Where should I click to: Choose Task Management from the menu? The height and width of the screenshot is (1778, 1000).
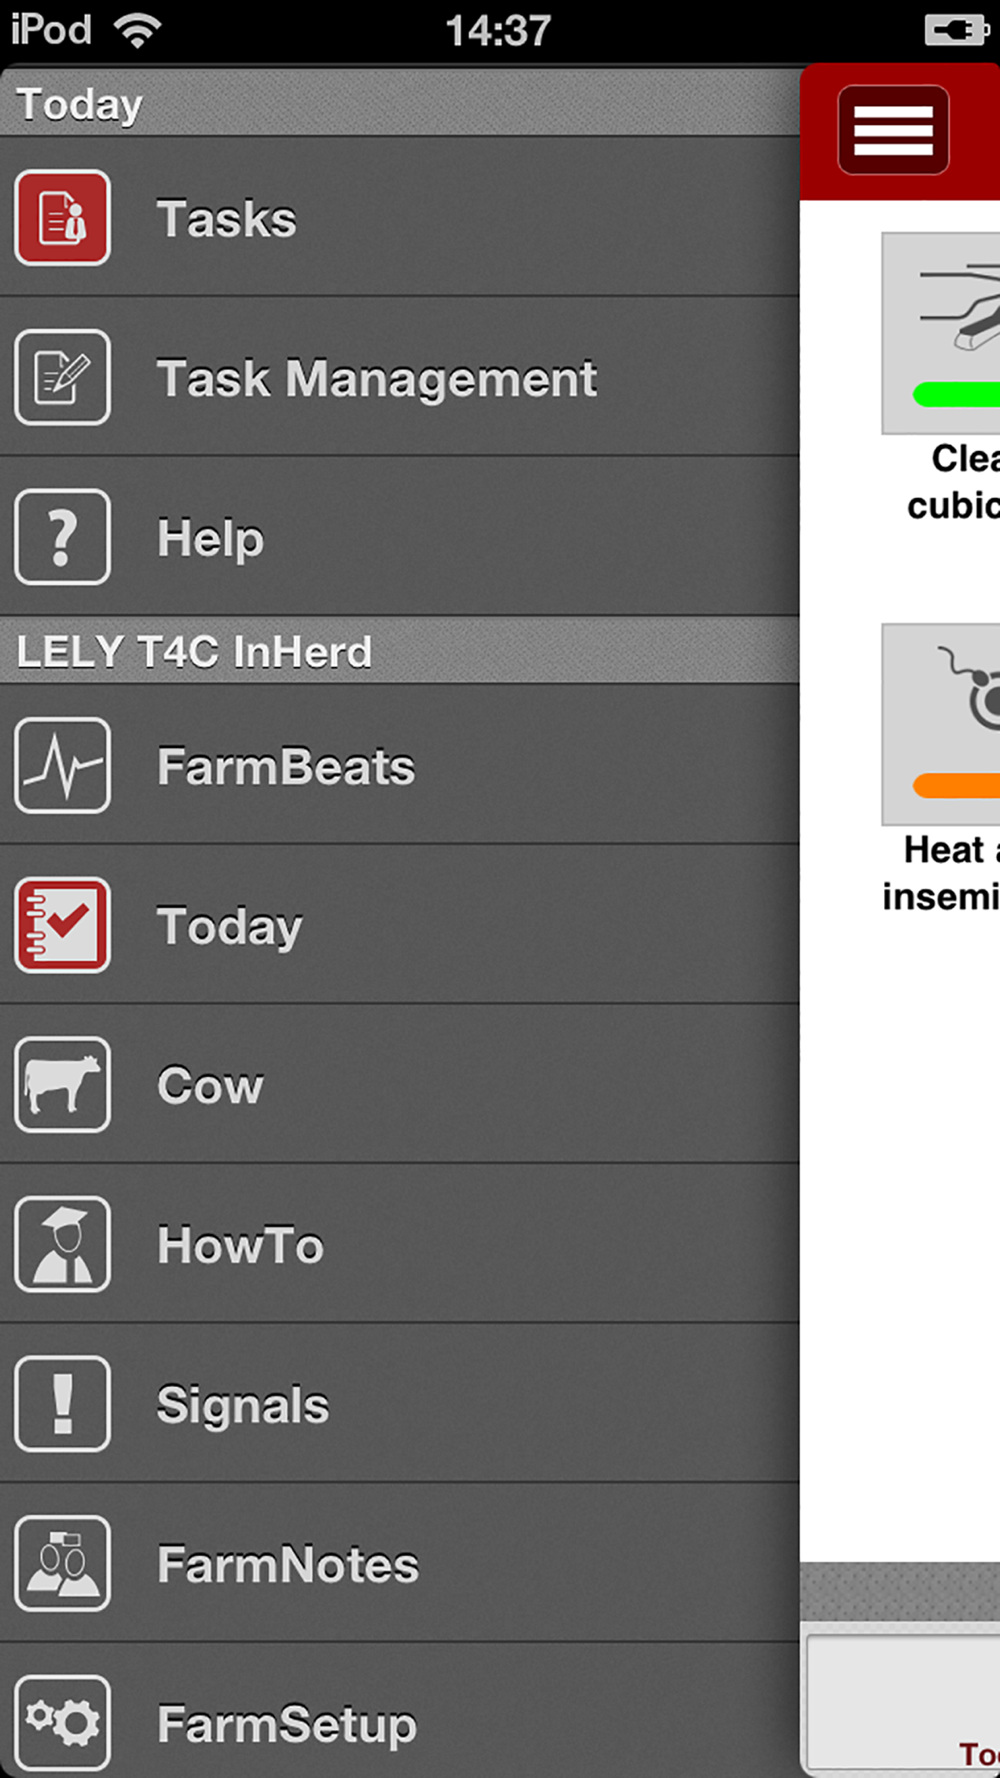point(376,379)
